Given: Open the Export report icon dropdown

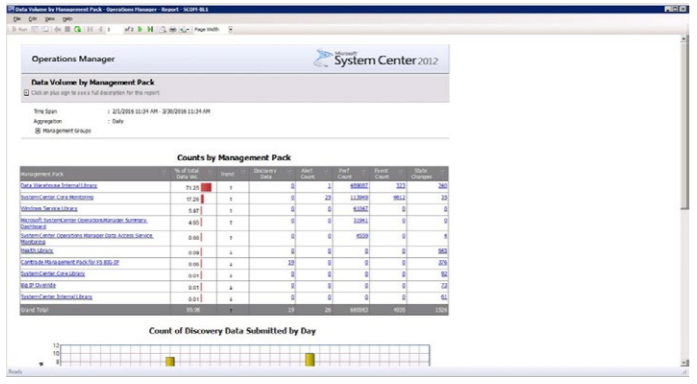Looking at the screenshot, I should click(x=184, y=29).
